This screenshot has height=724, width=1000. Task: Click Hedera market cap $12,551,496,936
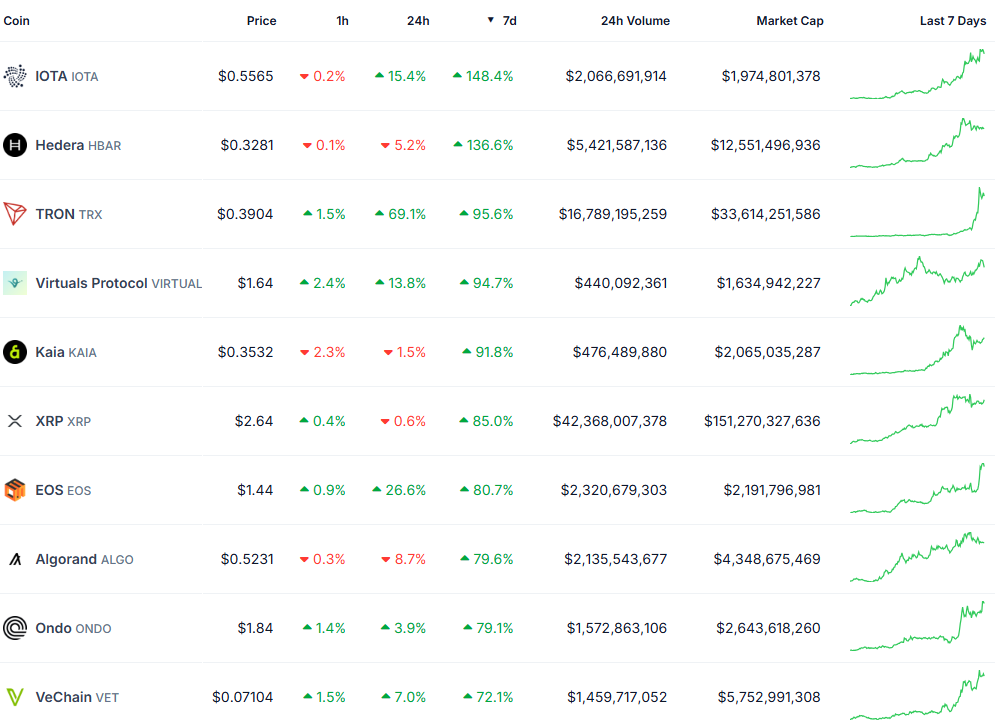click(766, 145)
